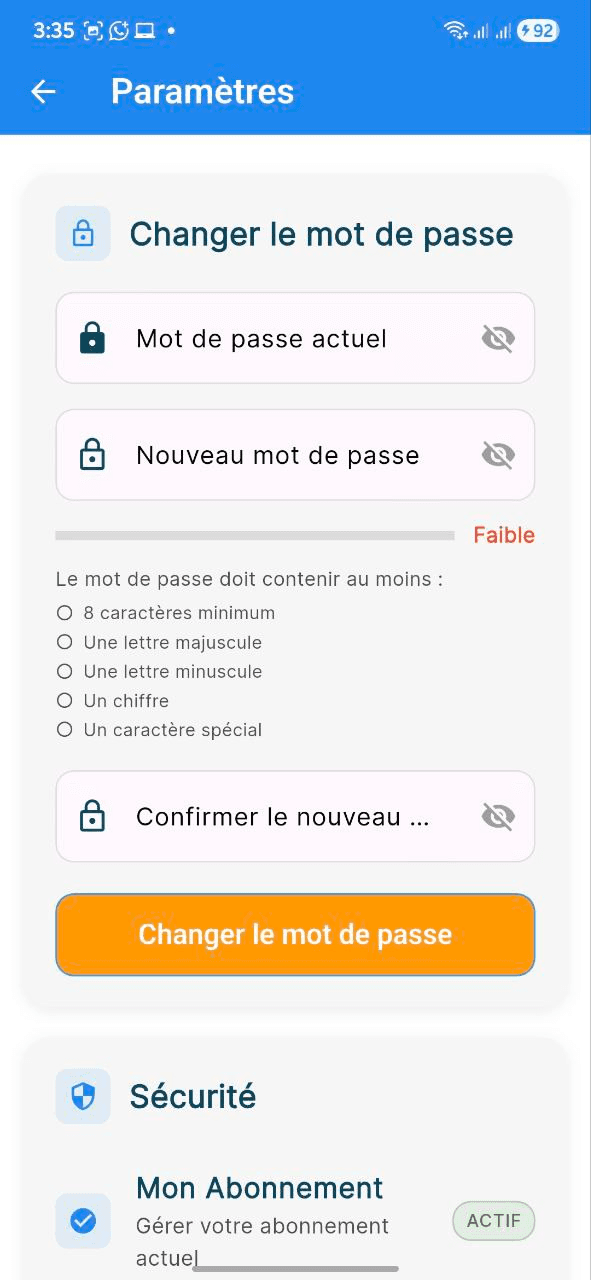Image resolution: width=591 pixels, height=1280 pixels.
Task: Tap the back arrow to leave Paramètres
Action: pos(42,91)
